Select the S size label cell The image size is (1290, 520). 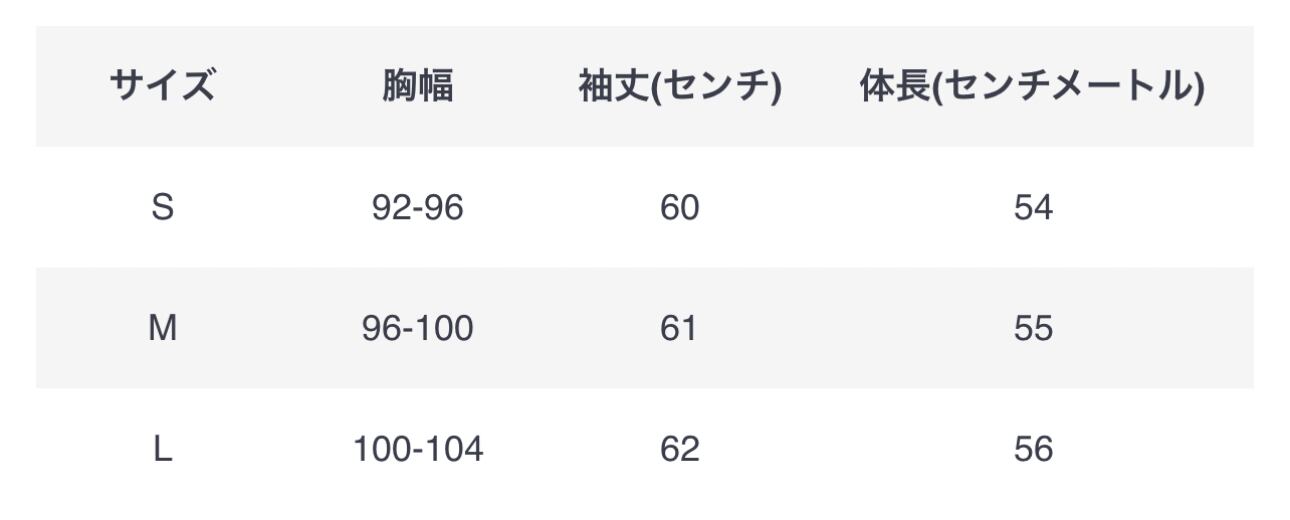[162, 208]
